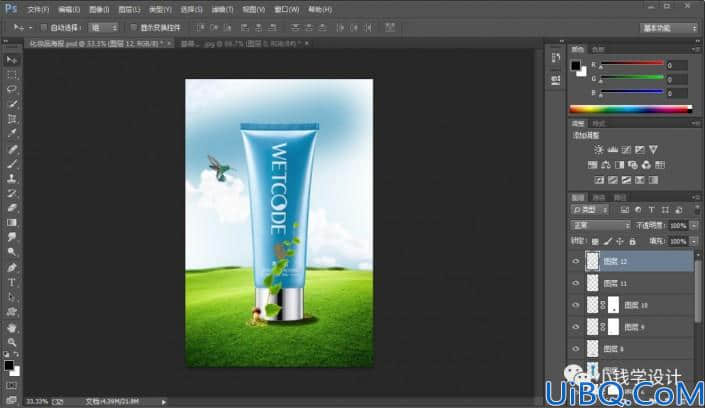Click the Auto-Align Layers icon in options bar

point(390,27)
